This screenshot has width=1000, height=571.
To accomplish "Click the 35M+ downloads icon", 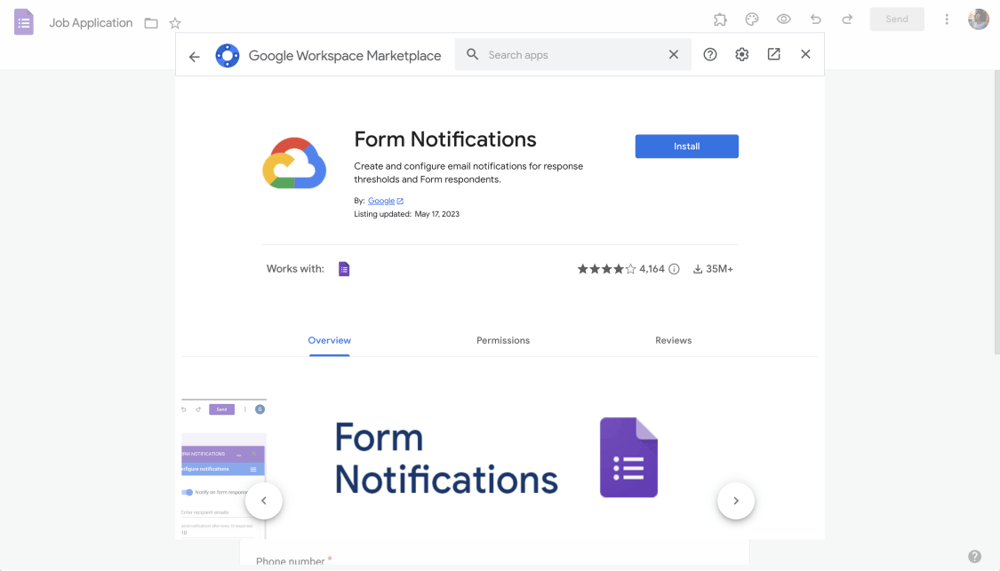I will tap(698, 269).
